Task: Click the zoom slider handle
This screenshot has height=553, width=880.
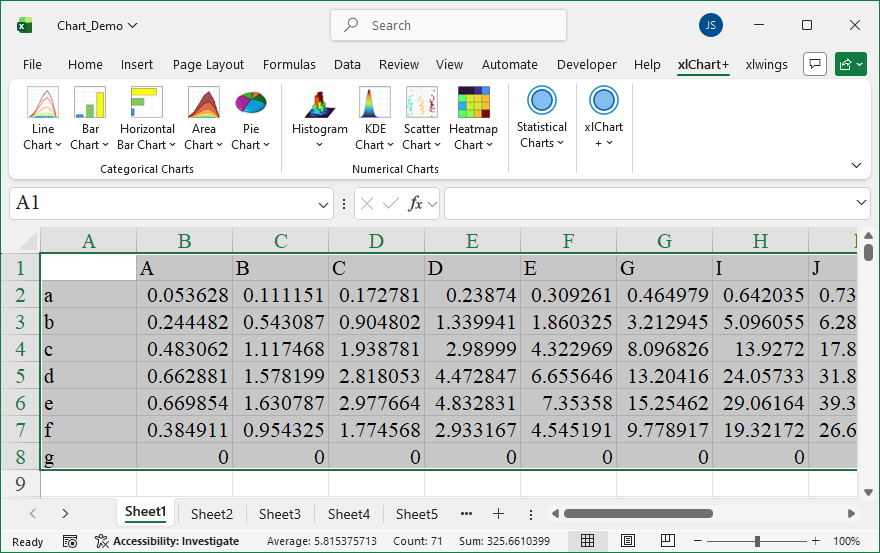Action: 758,541
